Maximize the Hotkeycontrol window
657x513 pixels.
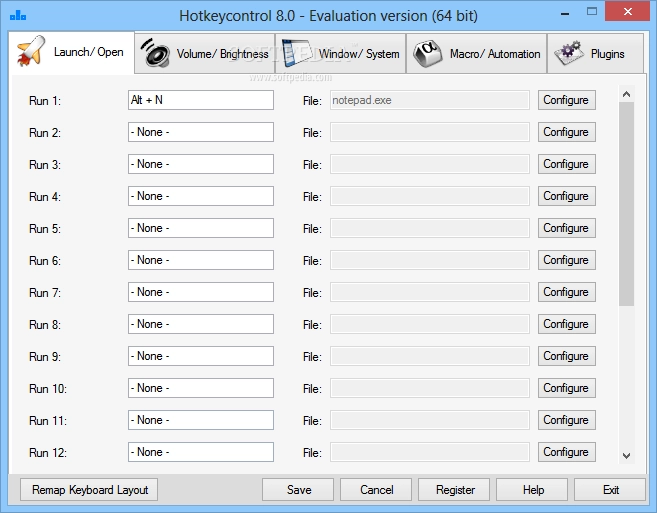(592, 12)
